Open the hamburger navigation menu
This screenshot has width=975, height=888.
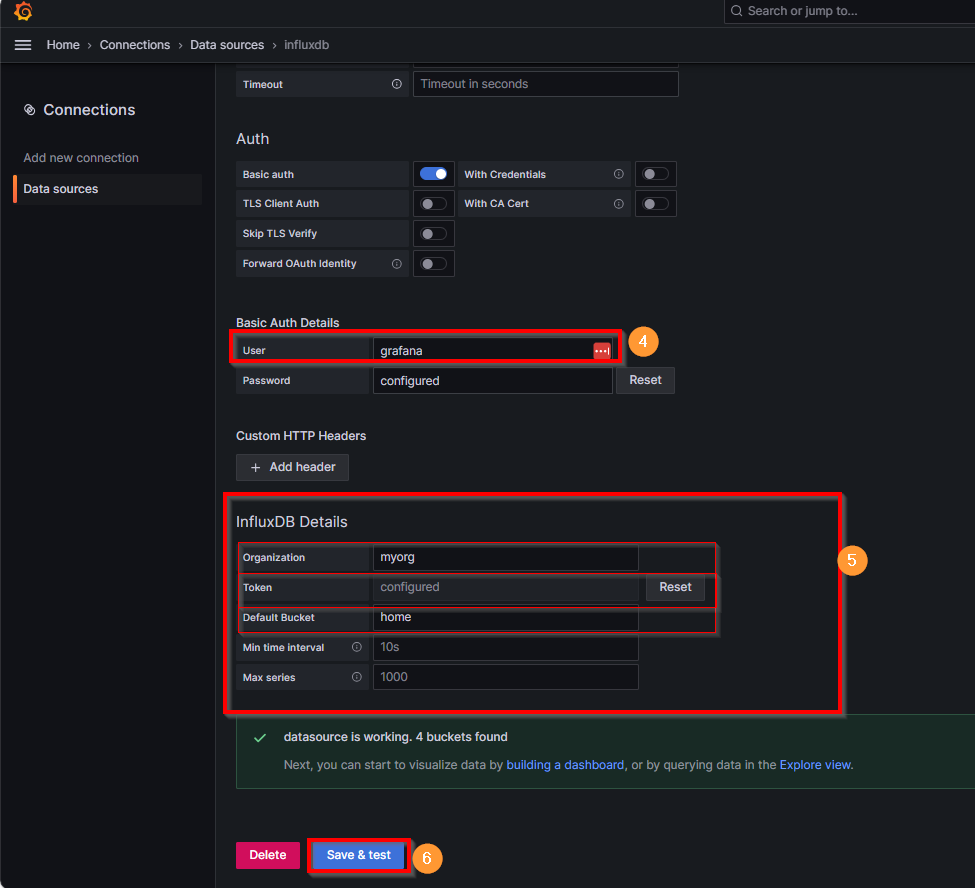point(23,45)
